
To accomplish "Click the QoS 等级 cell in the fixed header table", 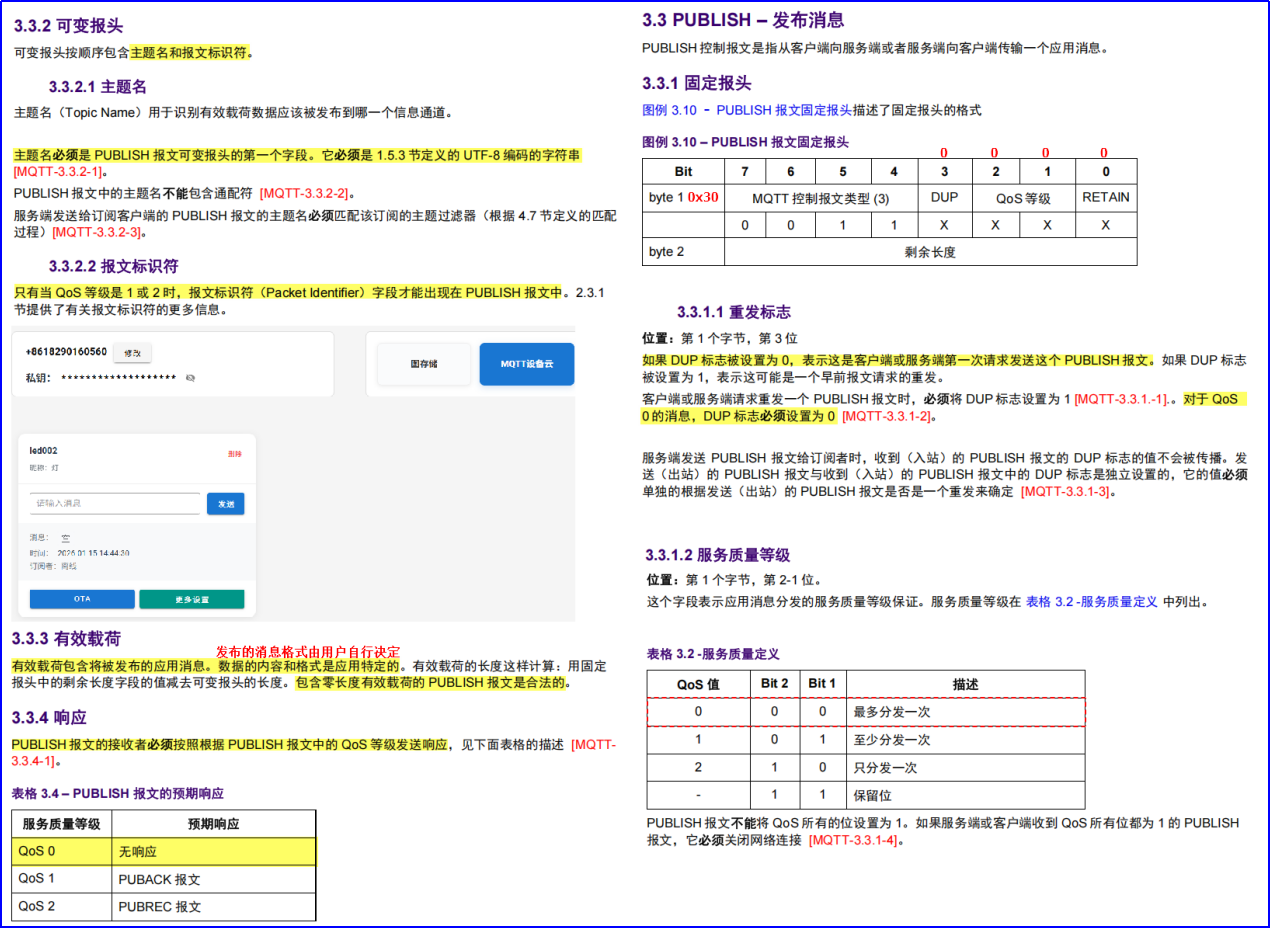I will (1022, 198).
